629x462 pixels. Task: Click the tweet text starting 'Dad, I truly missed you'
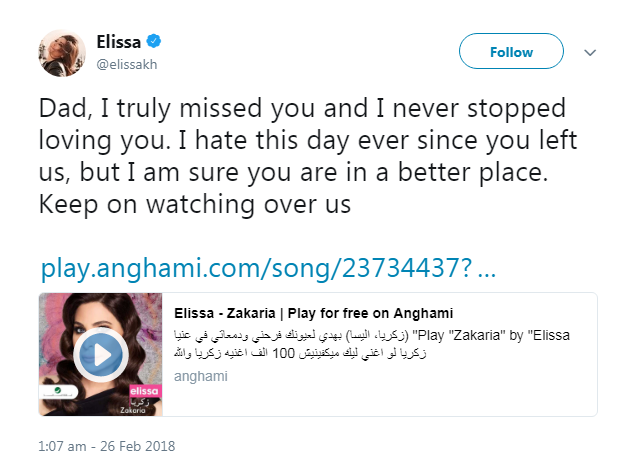coord(302,107)
